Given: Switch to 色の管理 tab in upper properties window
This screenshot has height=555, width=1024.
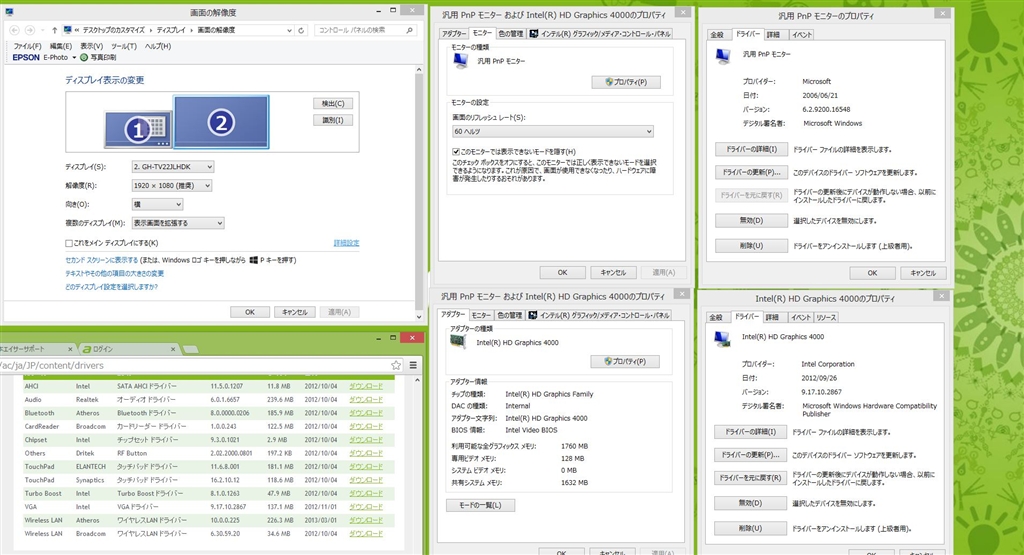Looking at the screenshot, I should point(510,33).
